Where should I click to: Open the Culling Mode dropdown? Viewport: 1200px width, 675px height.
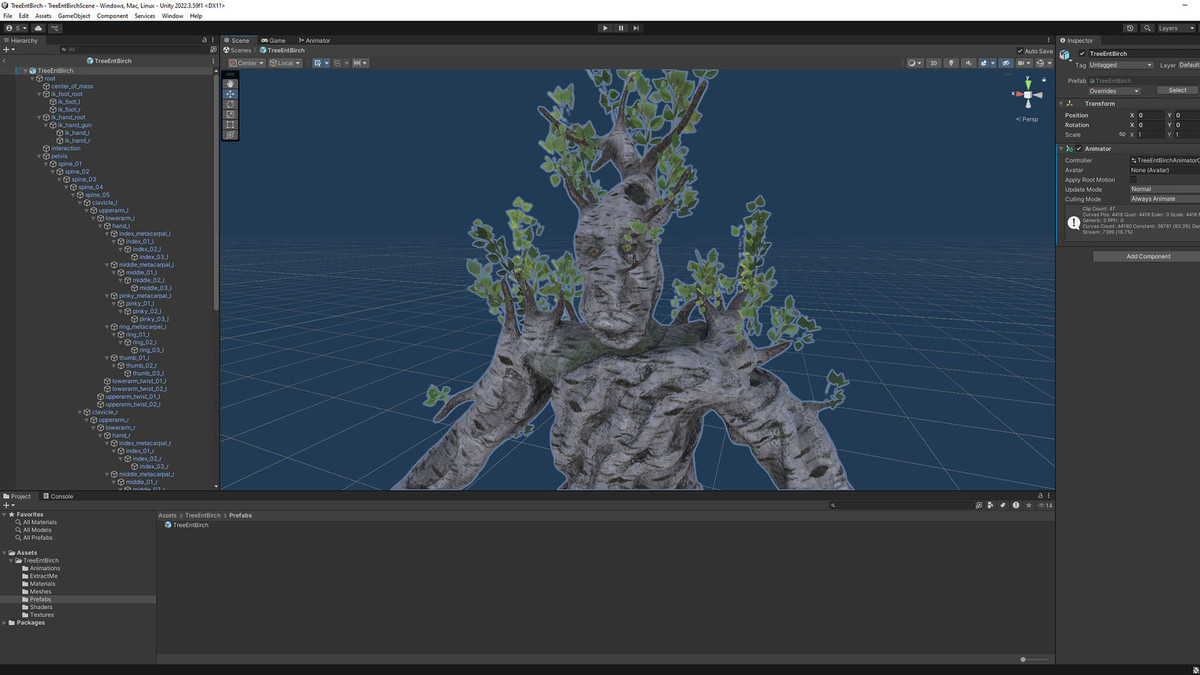click(x=1164, y=199)
